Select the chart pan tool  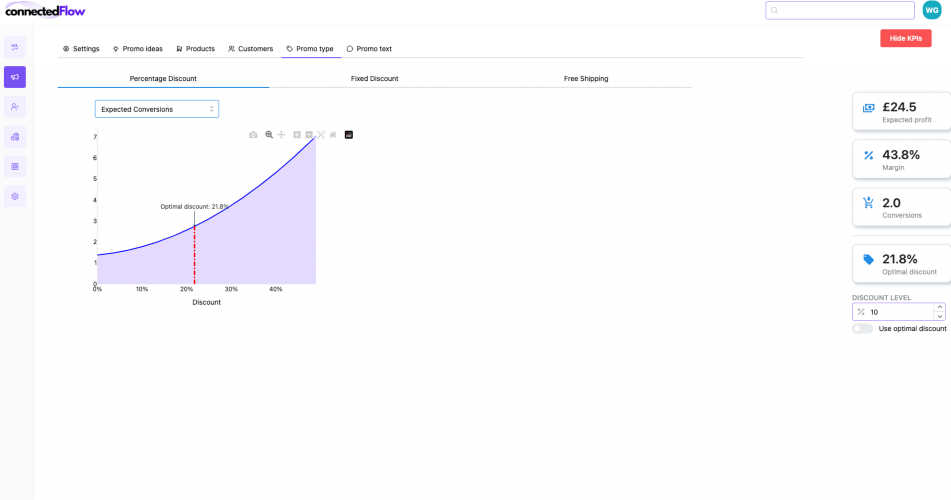281,135
